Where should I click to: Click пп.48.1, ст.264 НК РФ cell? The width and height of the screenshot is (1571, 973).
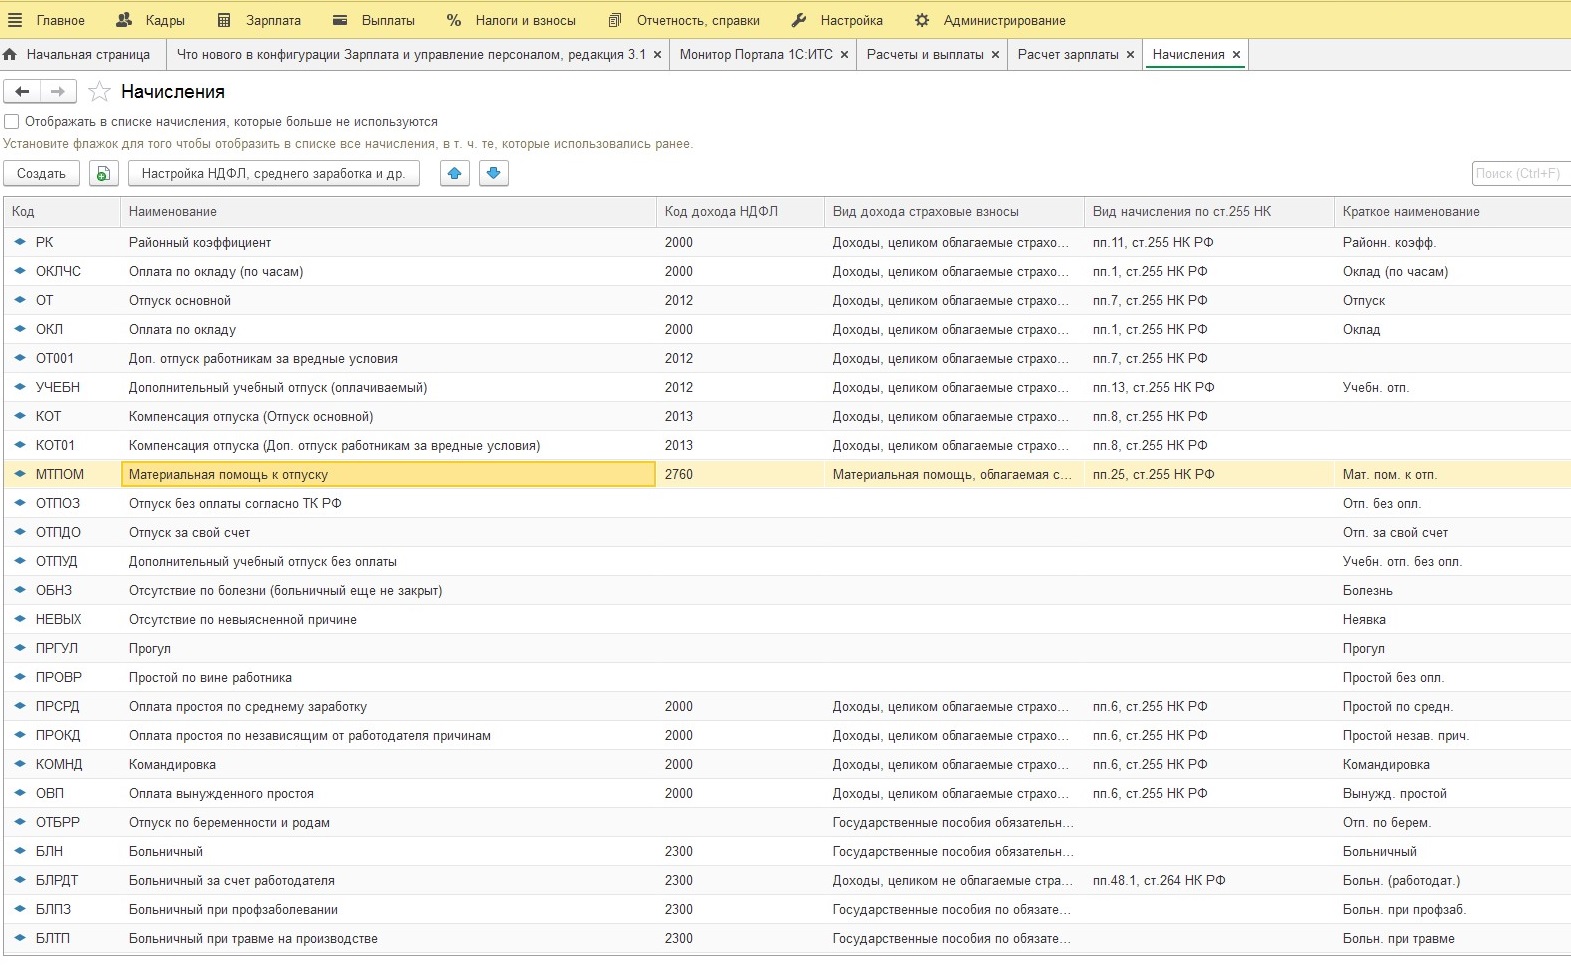pyautogui.click(x=1209, y=880)
